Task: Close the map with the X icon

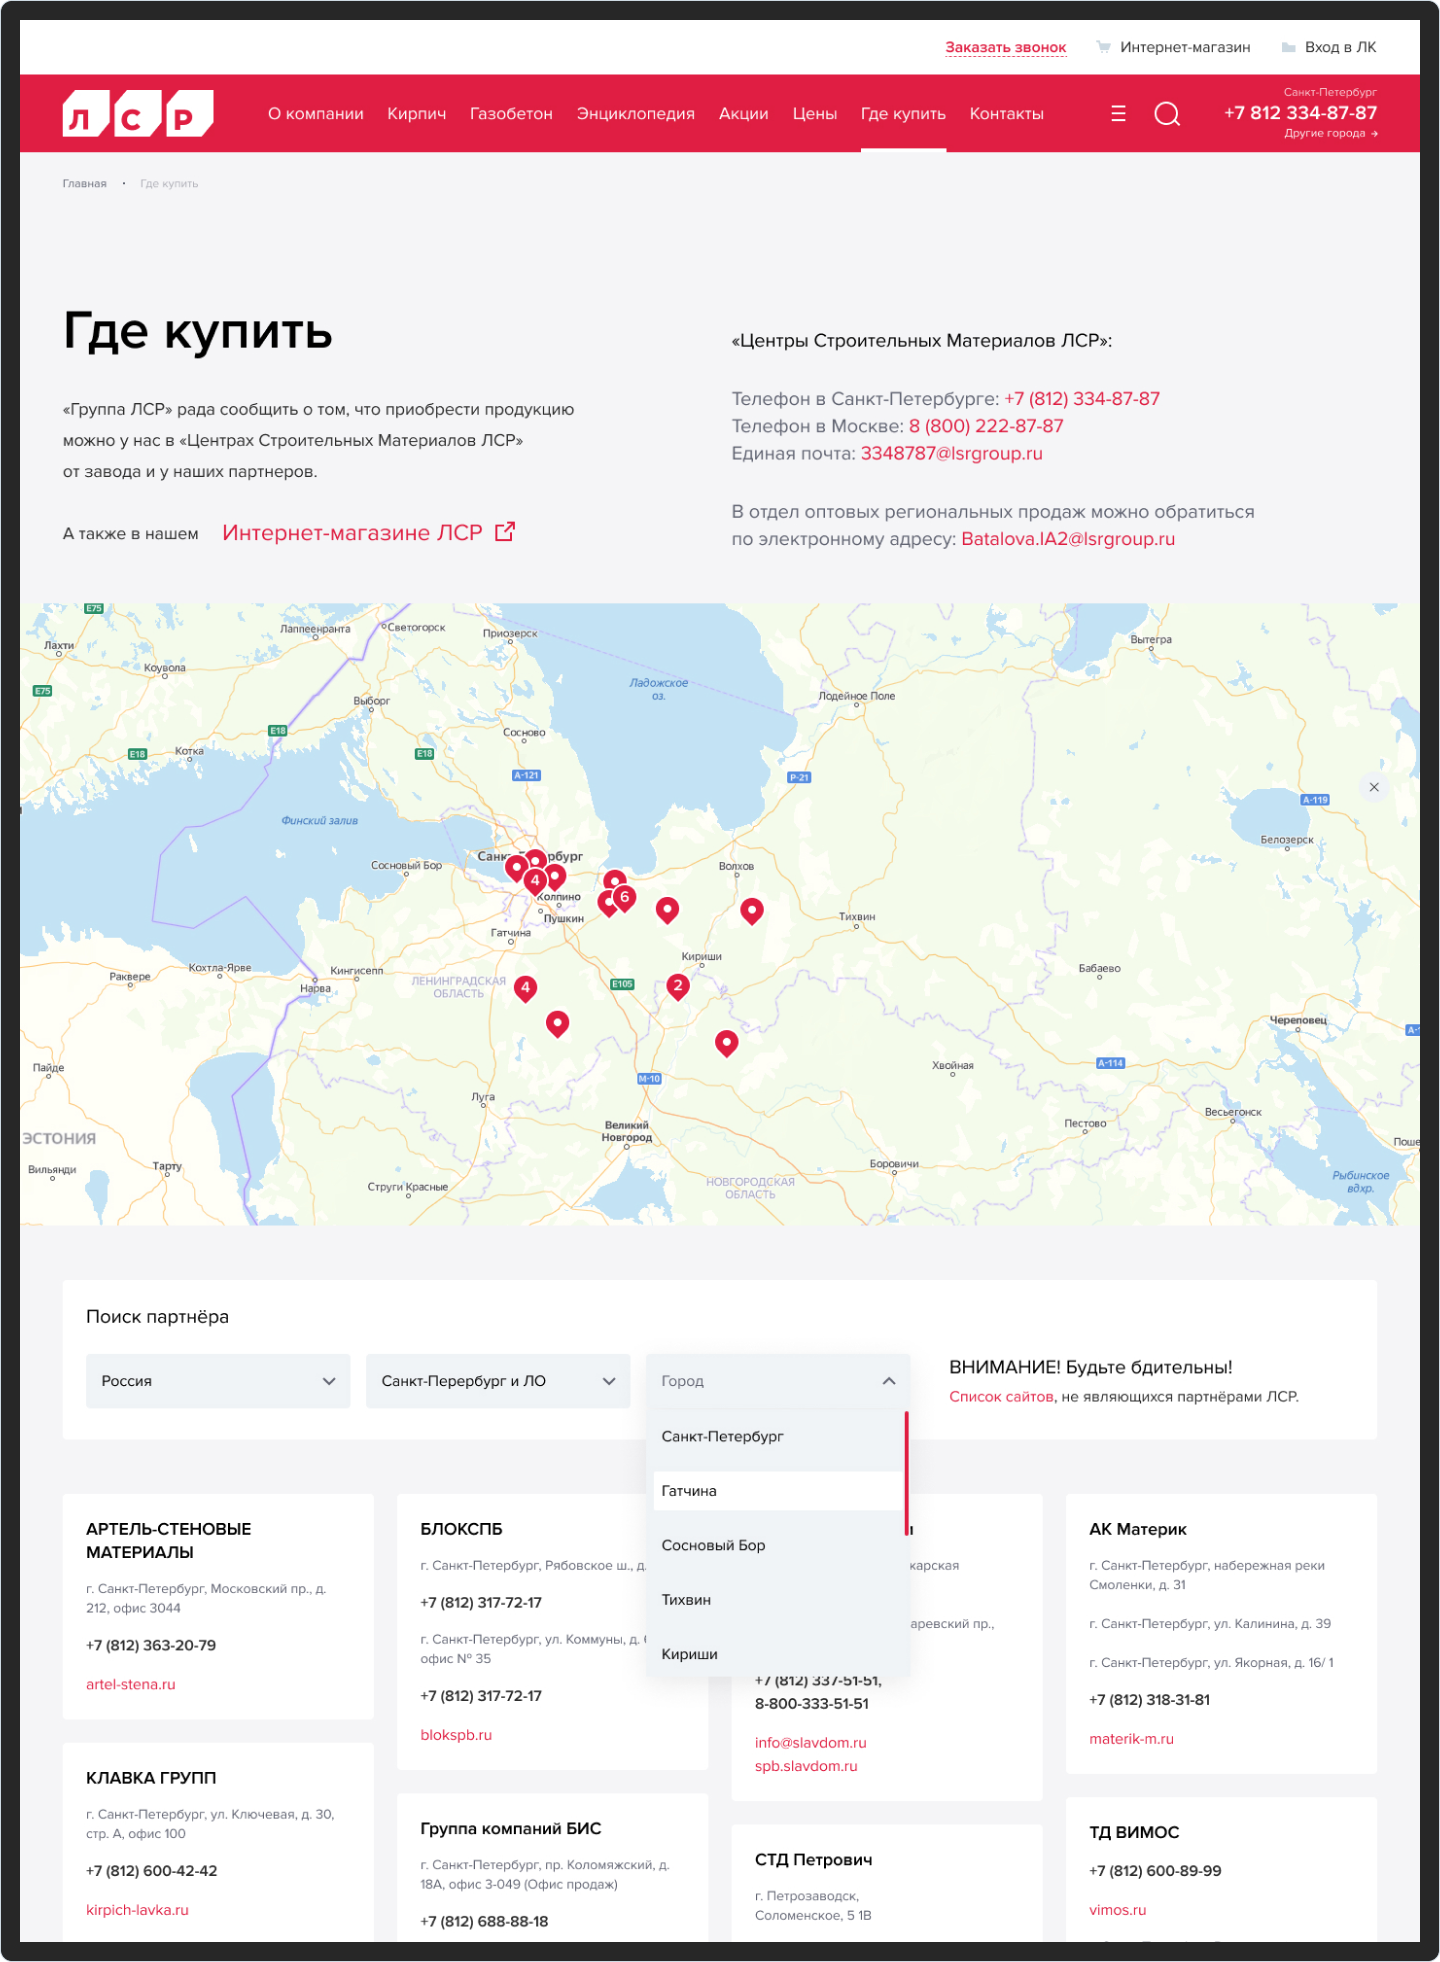Action: 1374,787
